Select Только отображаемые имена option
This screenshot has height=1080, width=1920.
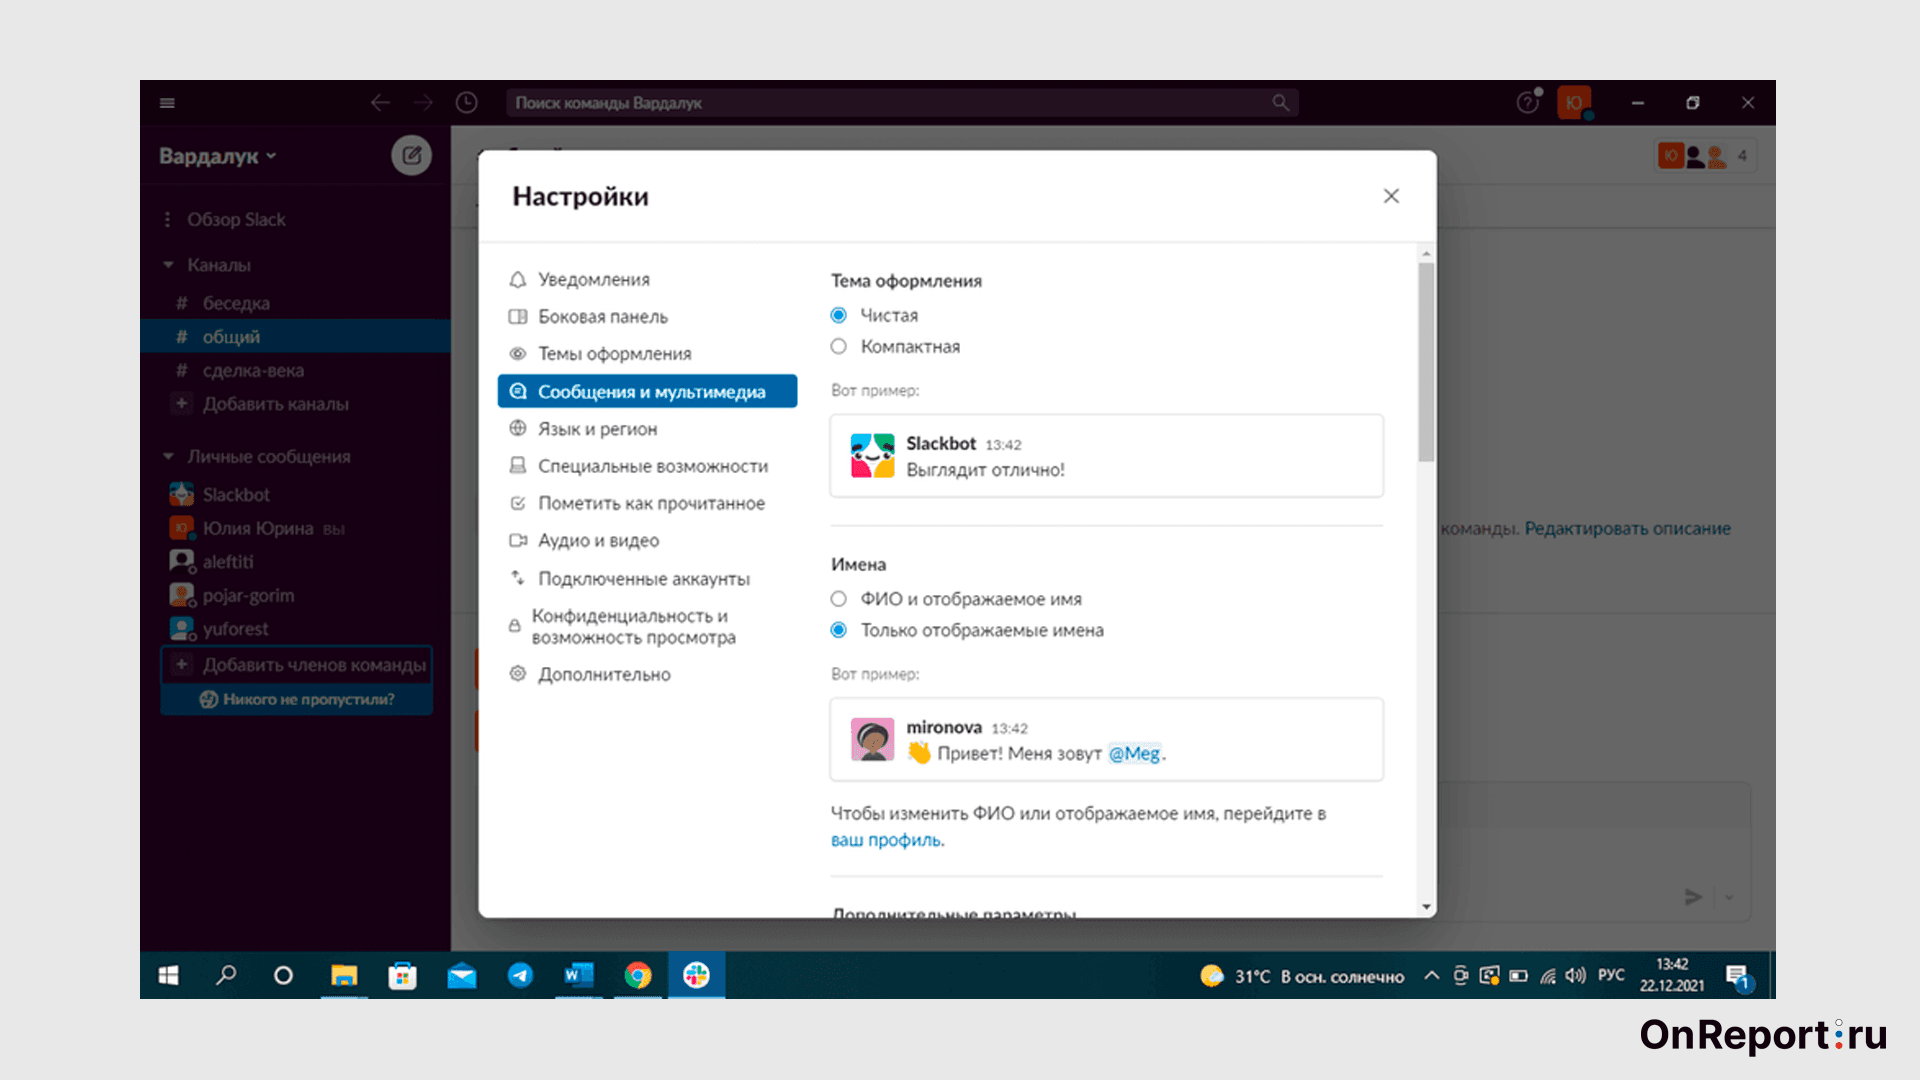coord(838,630)
